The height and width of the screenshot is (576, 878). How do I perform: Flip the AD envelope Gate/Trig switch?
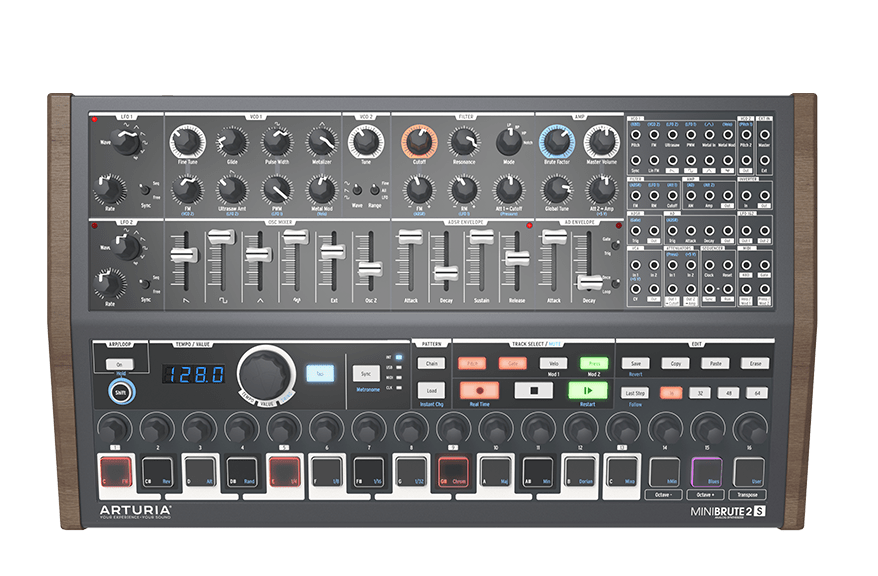coord(615,246)
